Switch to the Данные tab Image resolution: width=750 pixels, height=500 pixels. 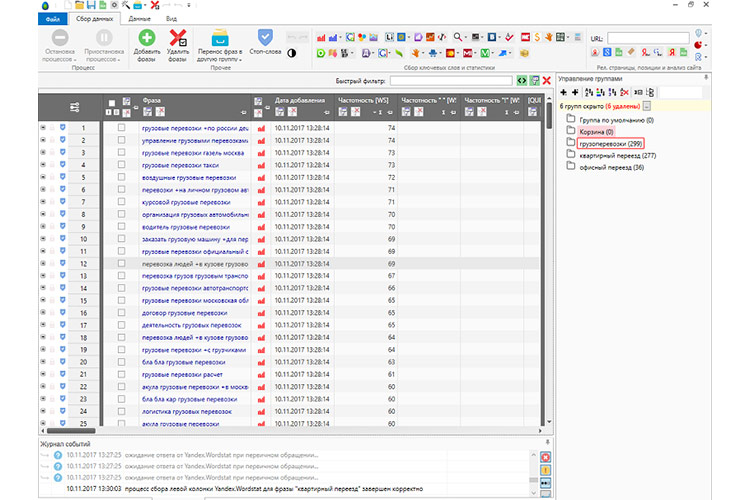(139, 19)
